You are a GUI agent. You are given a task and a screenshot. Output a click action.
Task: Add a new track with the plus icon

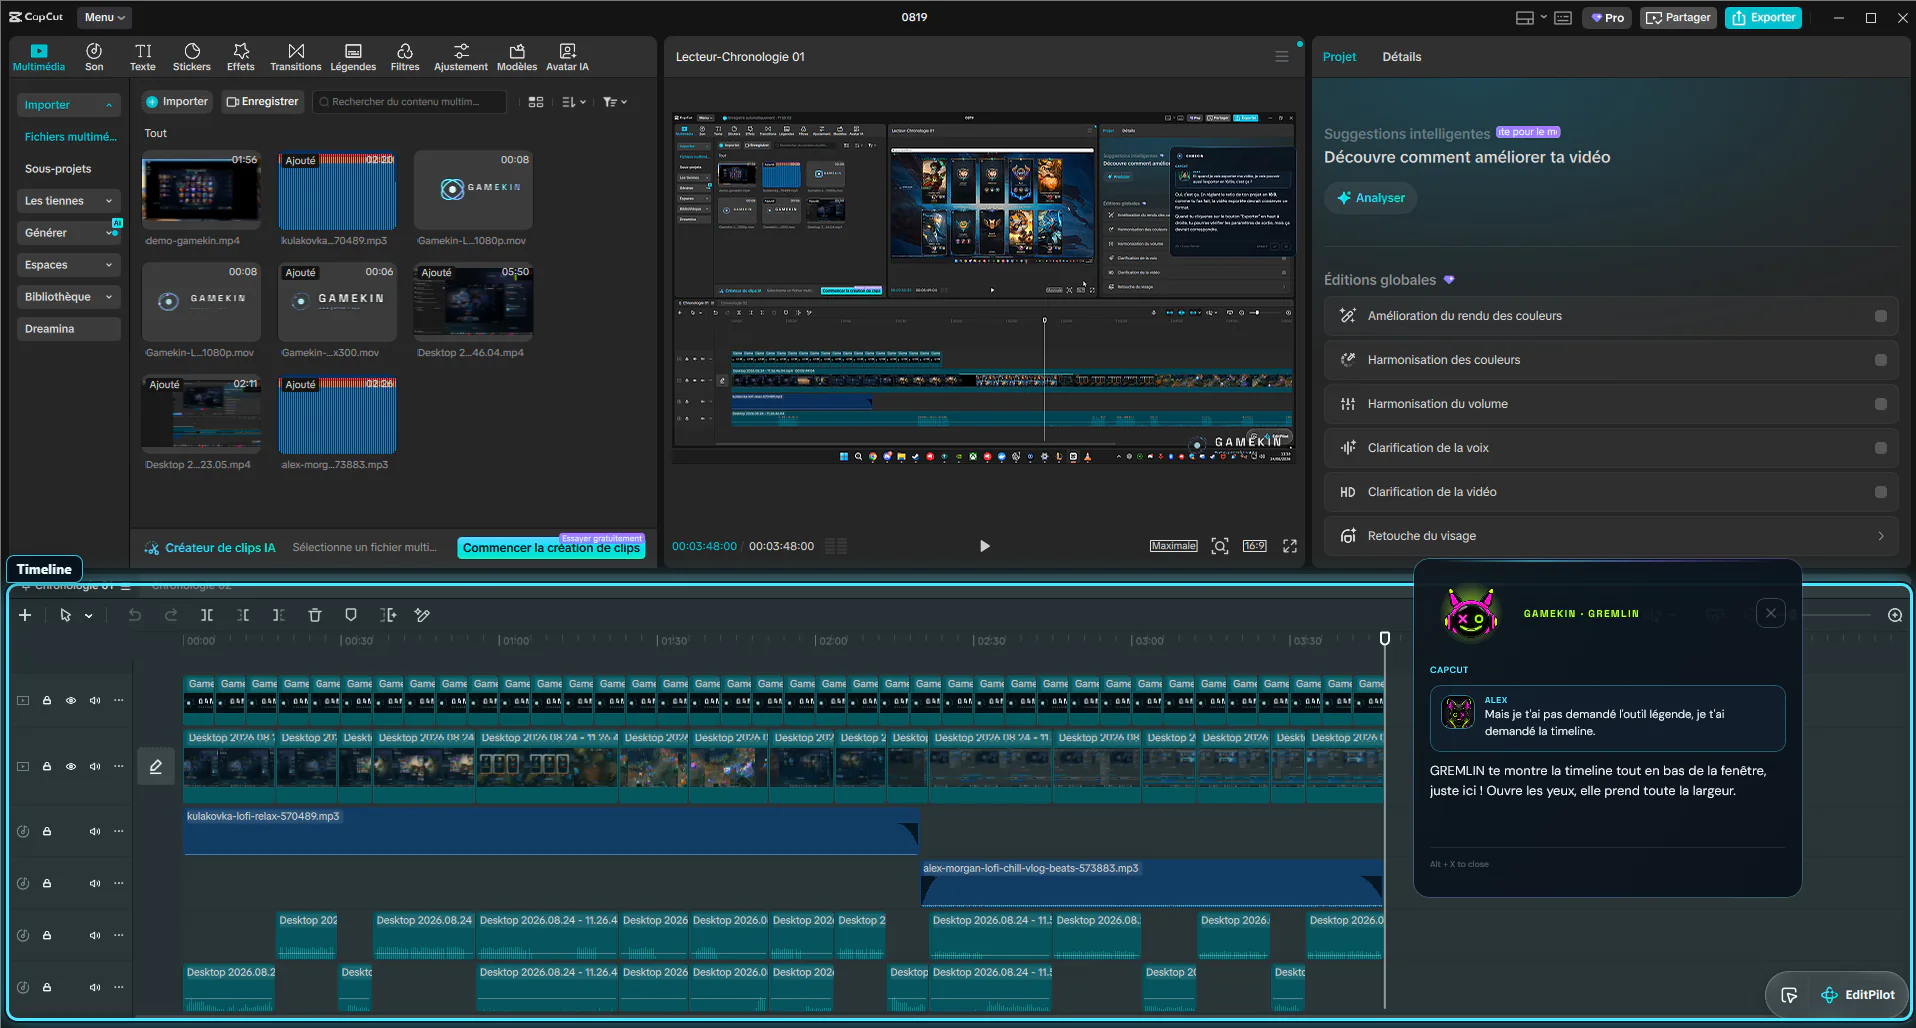click(x=25, y=615)
